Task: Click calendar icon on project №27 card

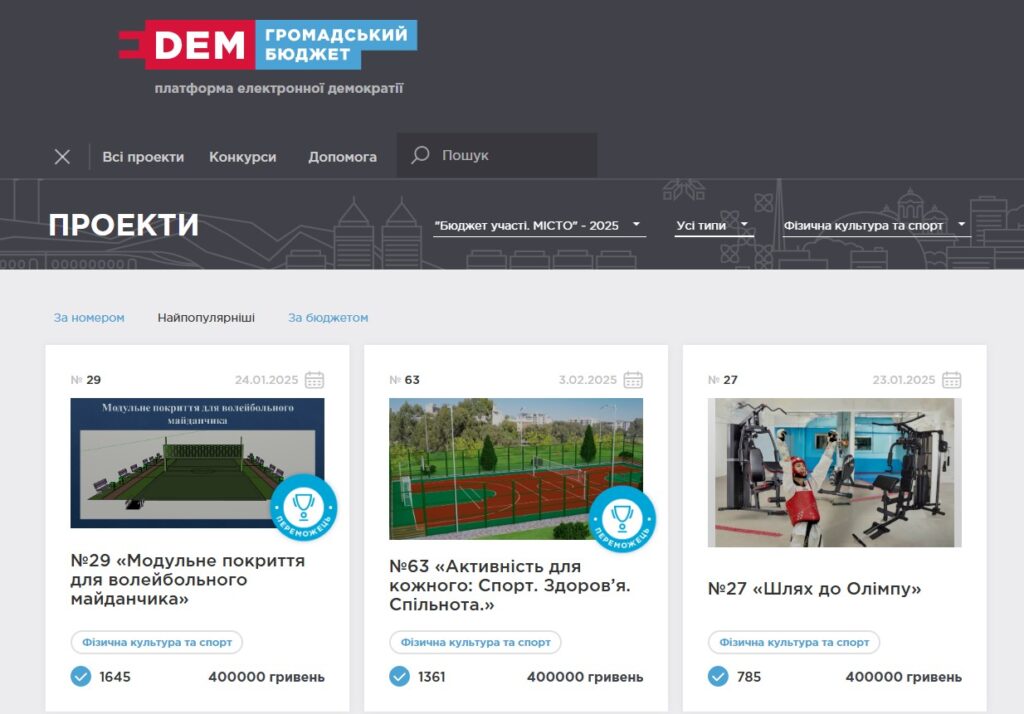Action: point(952,380)
